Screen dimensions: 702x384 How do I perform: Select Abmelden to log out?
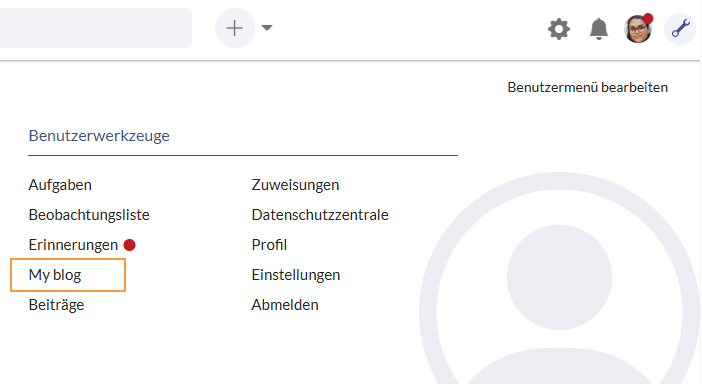point(285,305)
